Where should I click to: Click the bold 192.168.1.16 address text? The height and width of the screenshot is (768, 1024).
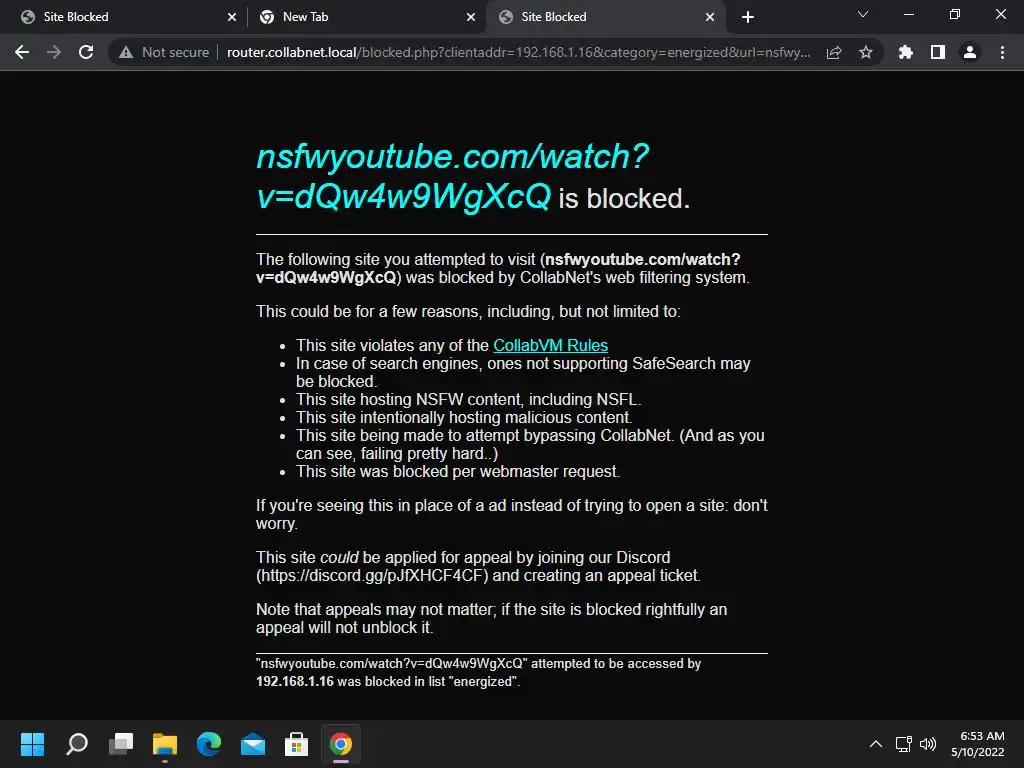coord(295,681)
